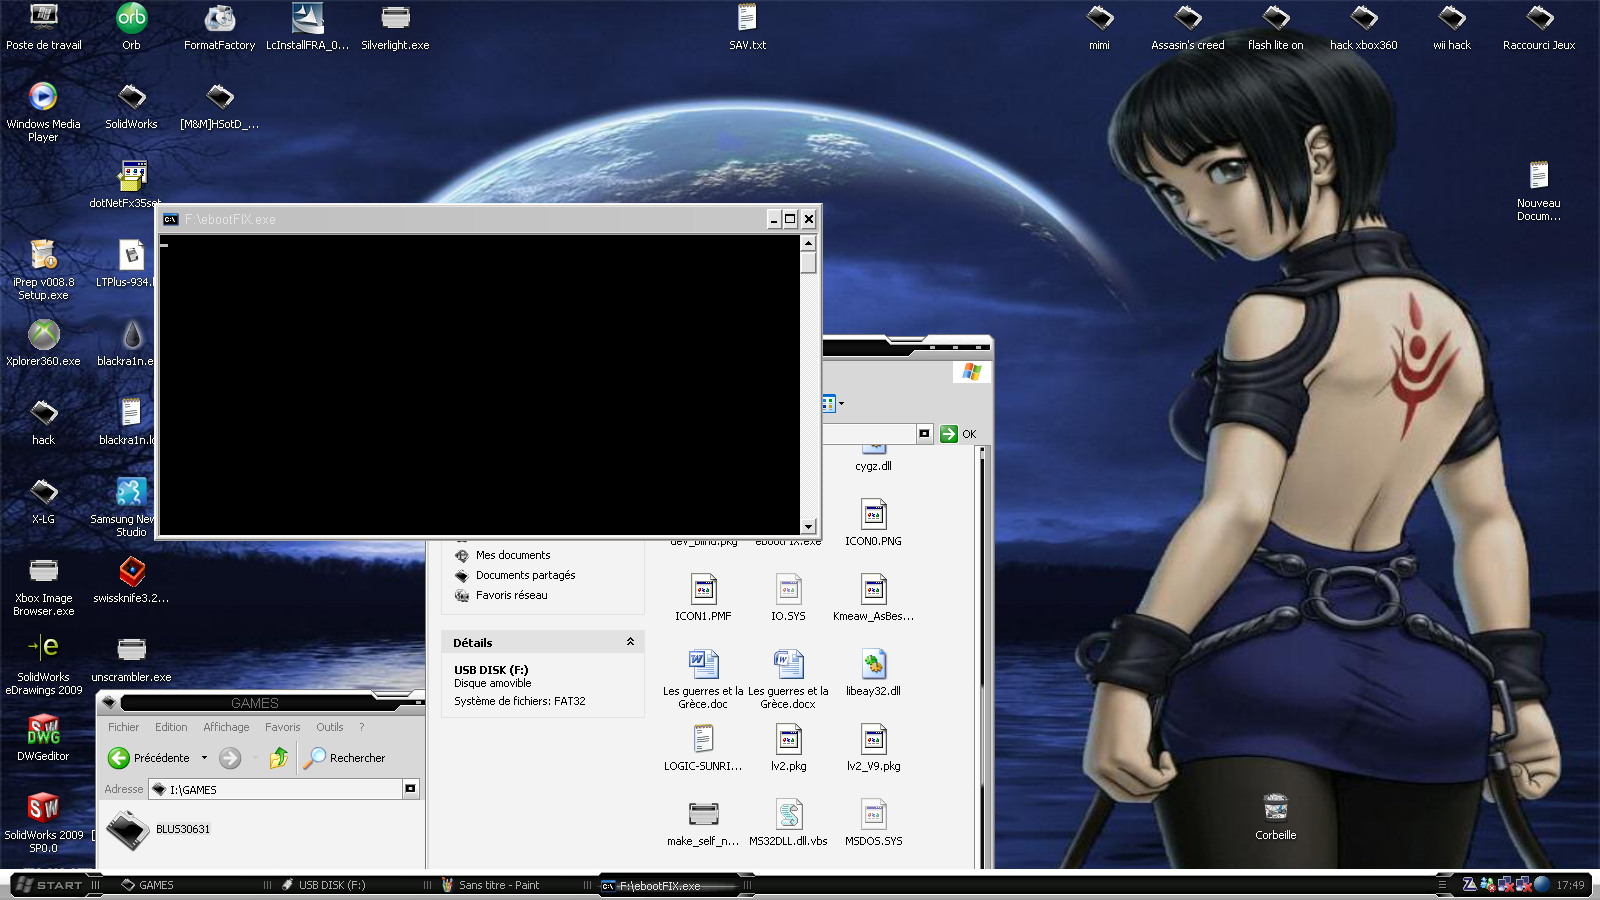Screen dimensions: 1600x900
Task: Select MS32DLL.dll.vbs file icon
Action: (x=788, y=822)
